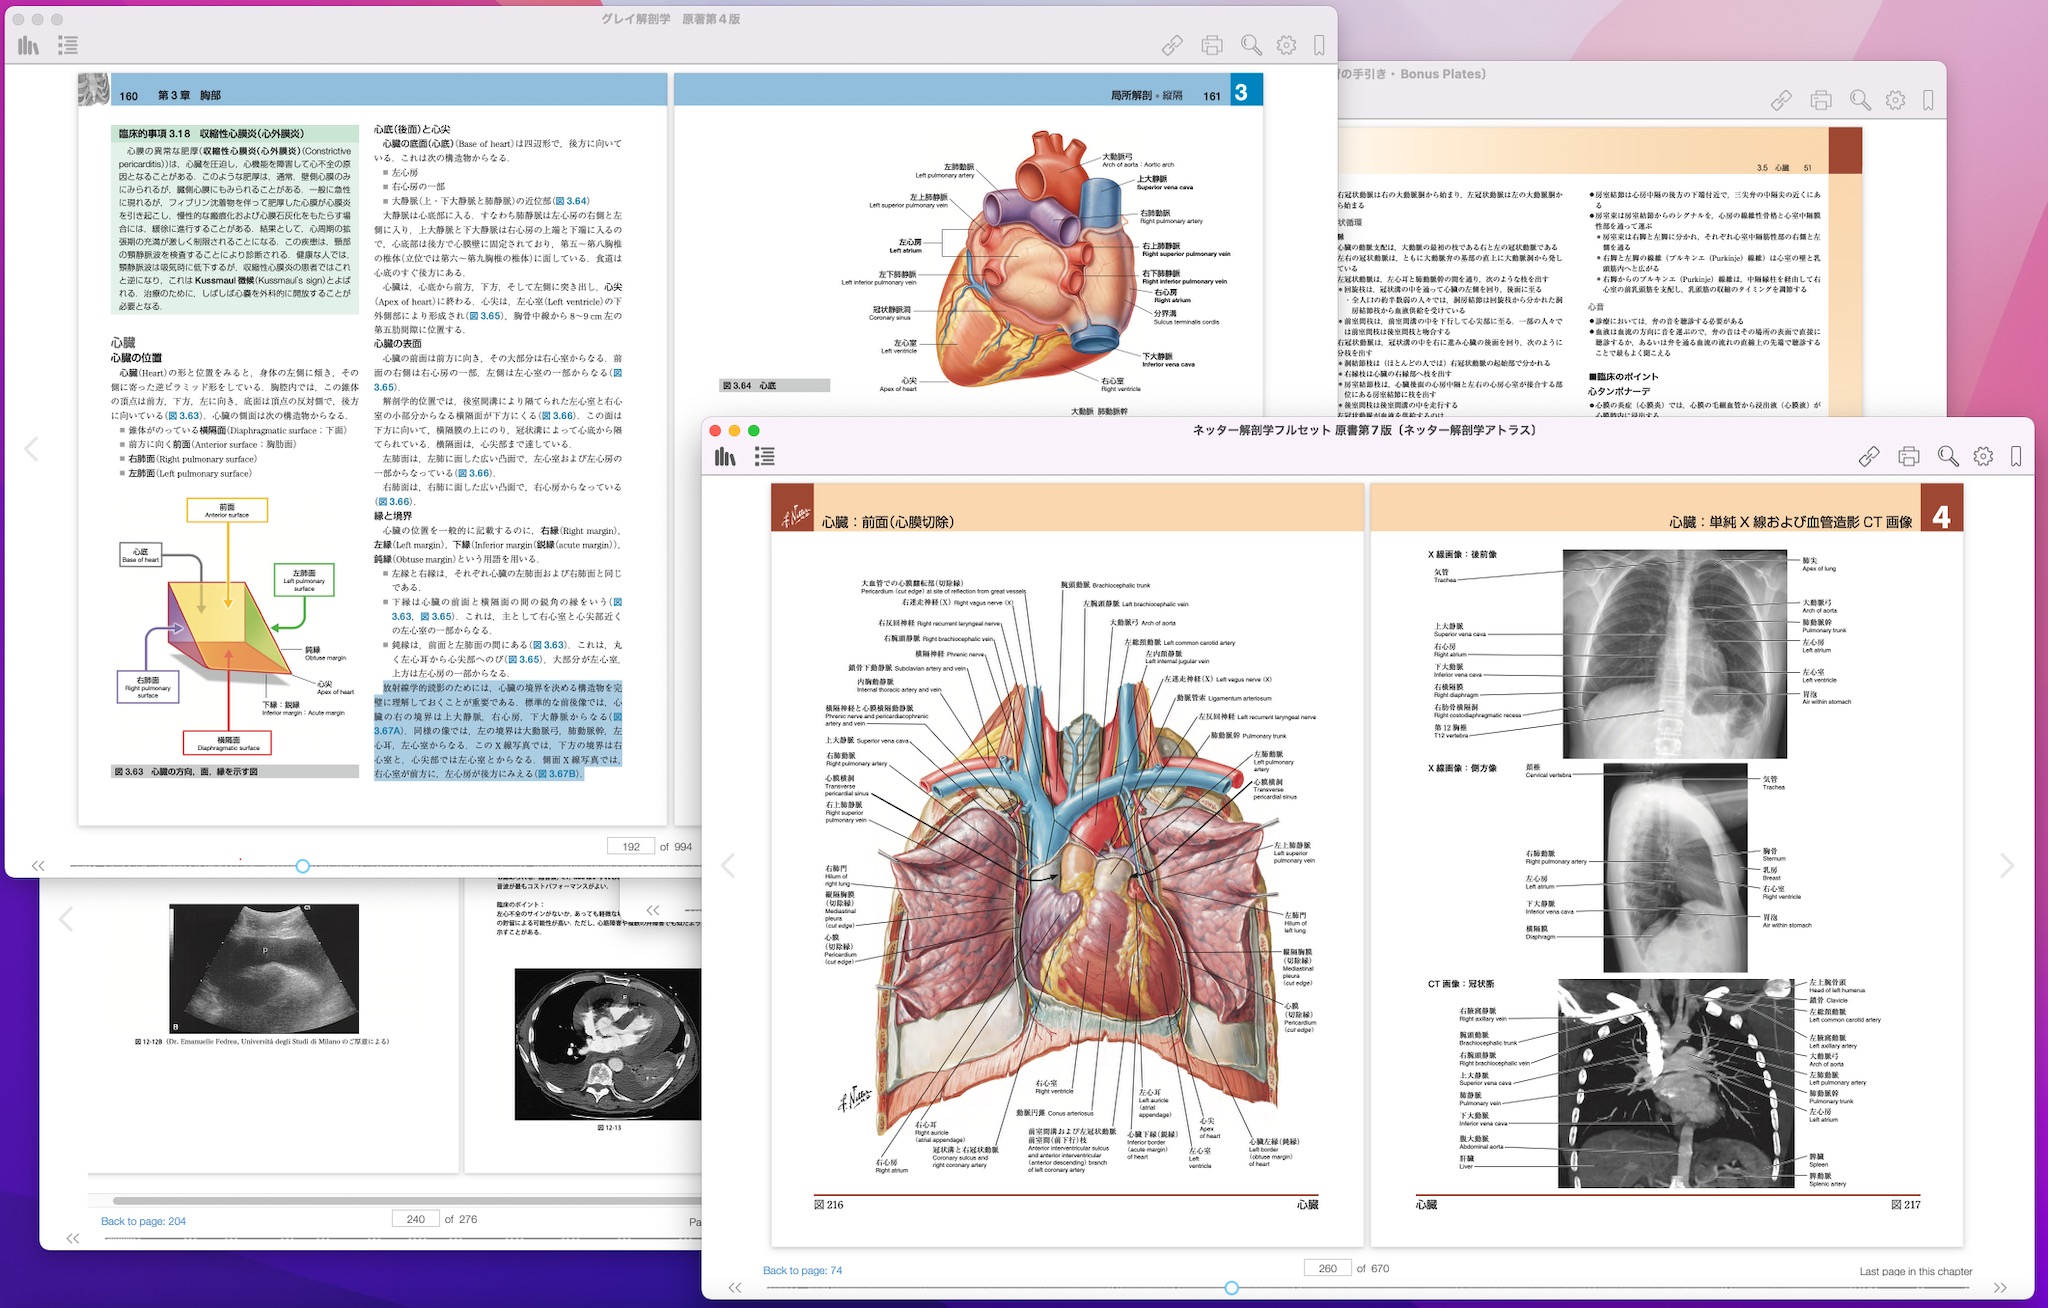Click the link icon in Bonus Plates window
2048x1308 pixels.
pyautogui.click(x=1781, y=100)
